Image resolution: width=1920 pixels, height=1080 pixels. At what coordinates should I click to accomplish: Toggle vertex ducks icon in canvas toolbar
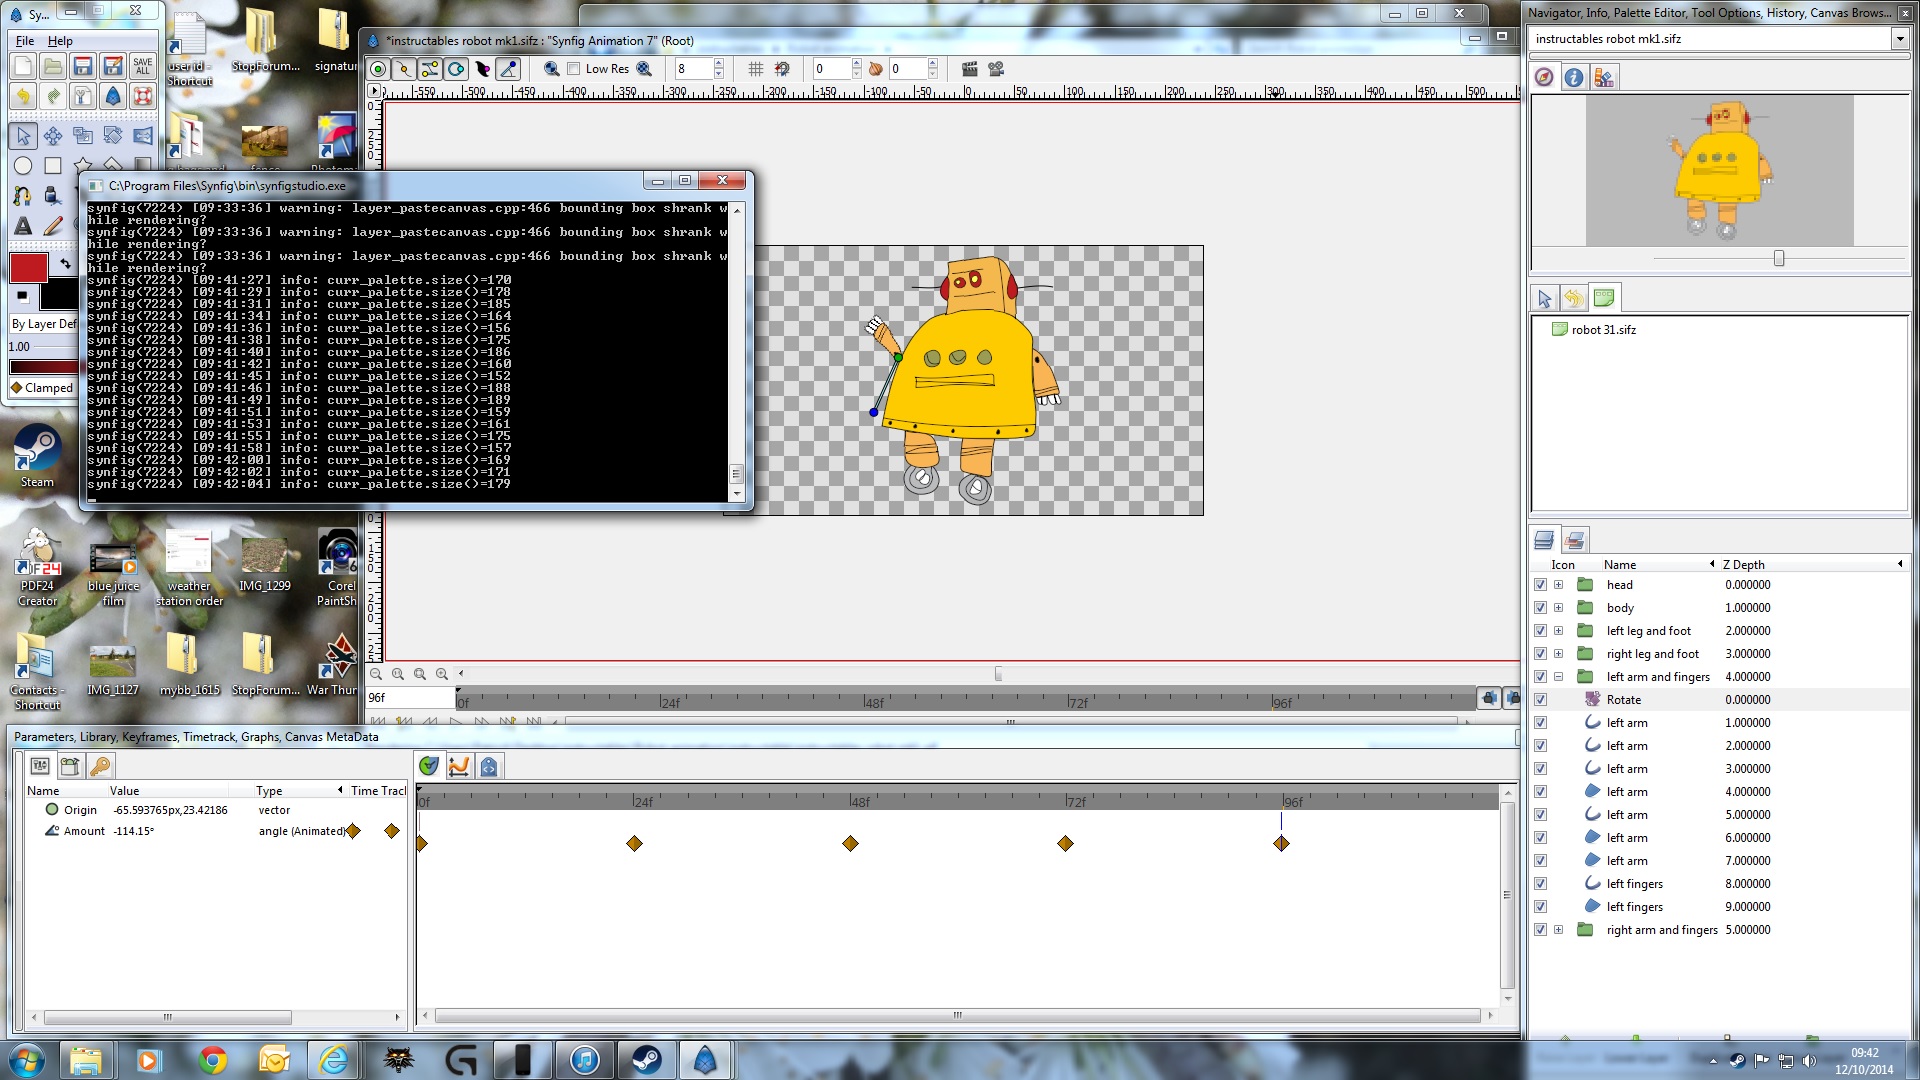point(404,69)
